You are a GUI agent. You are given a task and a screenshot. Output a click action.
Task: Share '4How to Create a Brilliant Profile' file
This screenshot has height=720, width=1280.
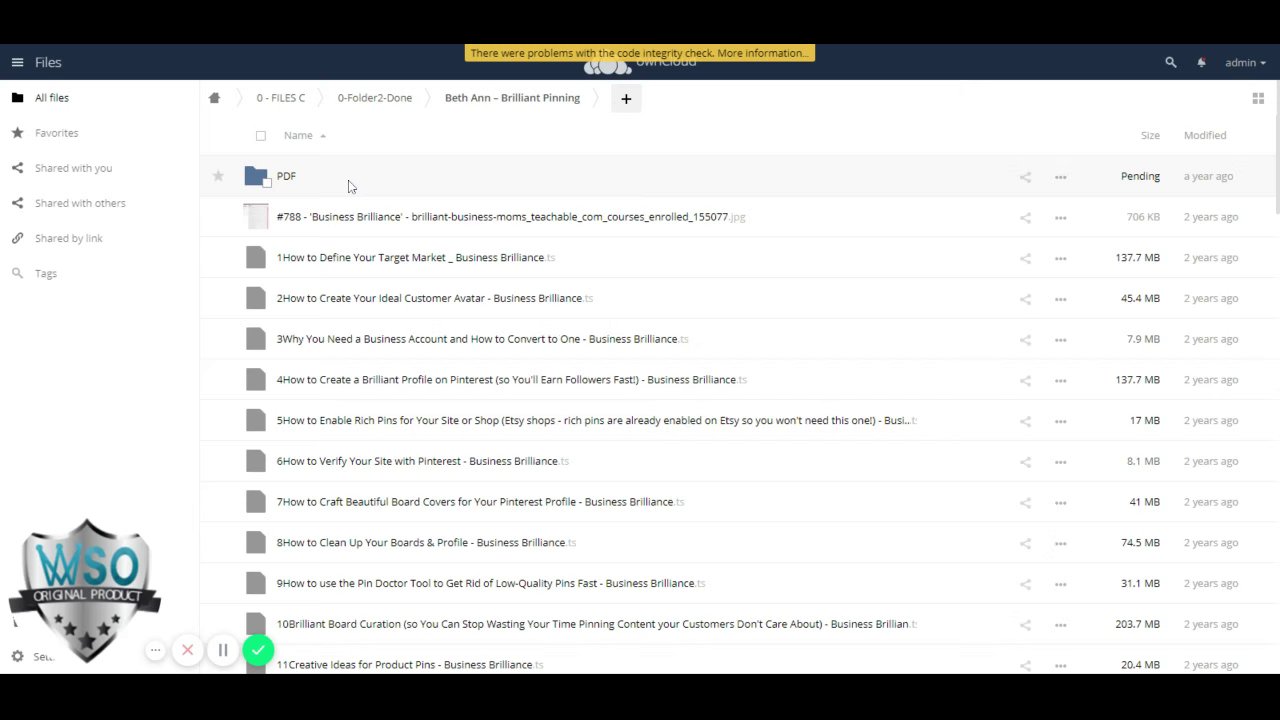coord(1025,380)
